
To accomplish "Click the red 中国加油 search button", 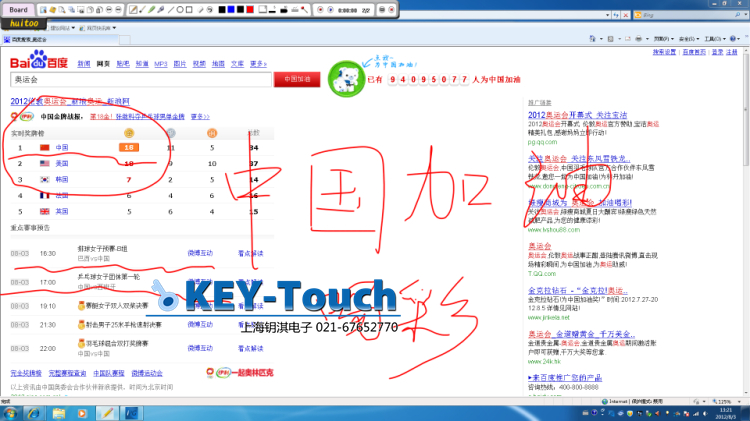I will point(297,79).
